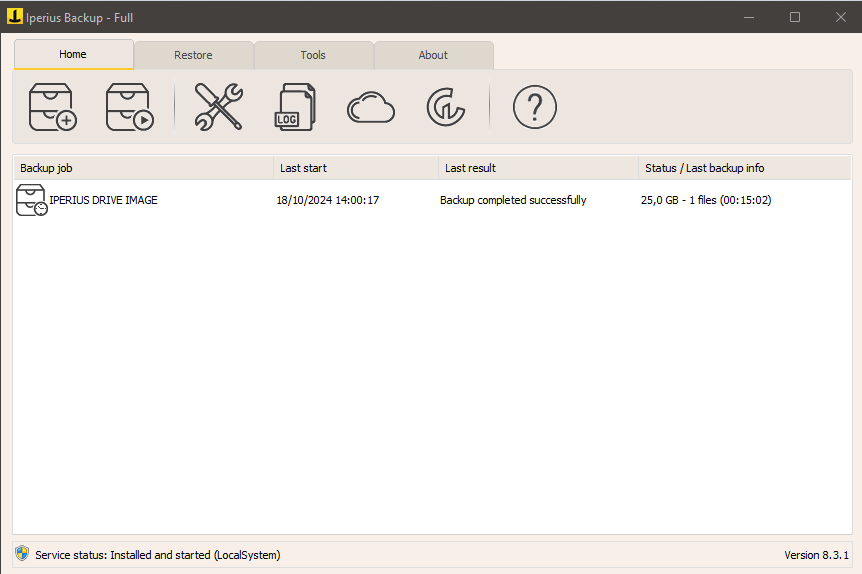Viewport: 862px width, 574px height.
Task: Click 'Service status: Installed and started' text
Action: pyautogui.click(x=158, y=555)
